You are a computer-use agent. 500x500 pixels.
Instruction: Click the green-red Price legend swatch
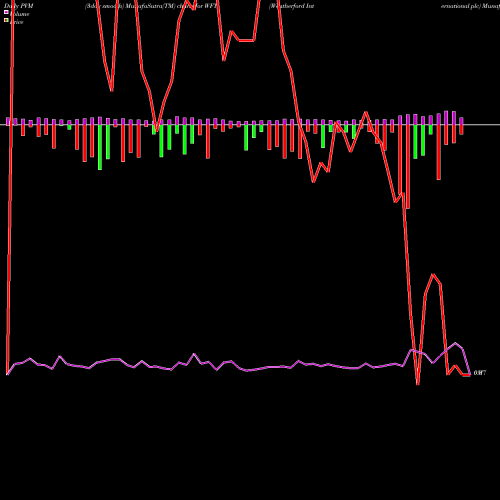point(6,20)
